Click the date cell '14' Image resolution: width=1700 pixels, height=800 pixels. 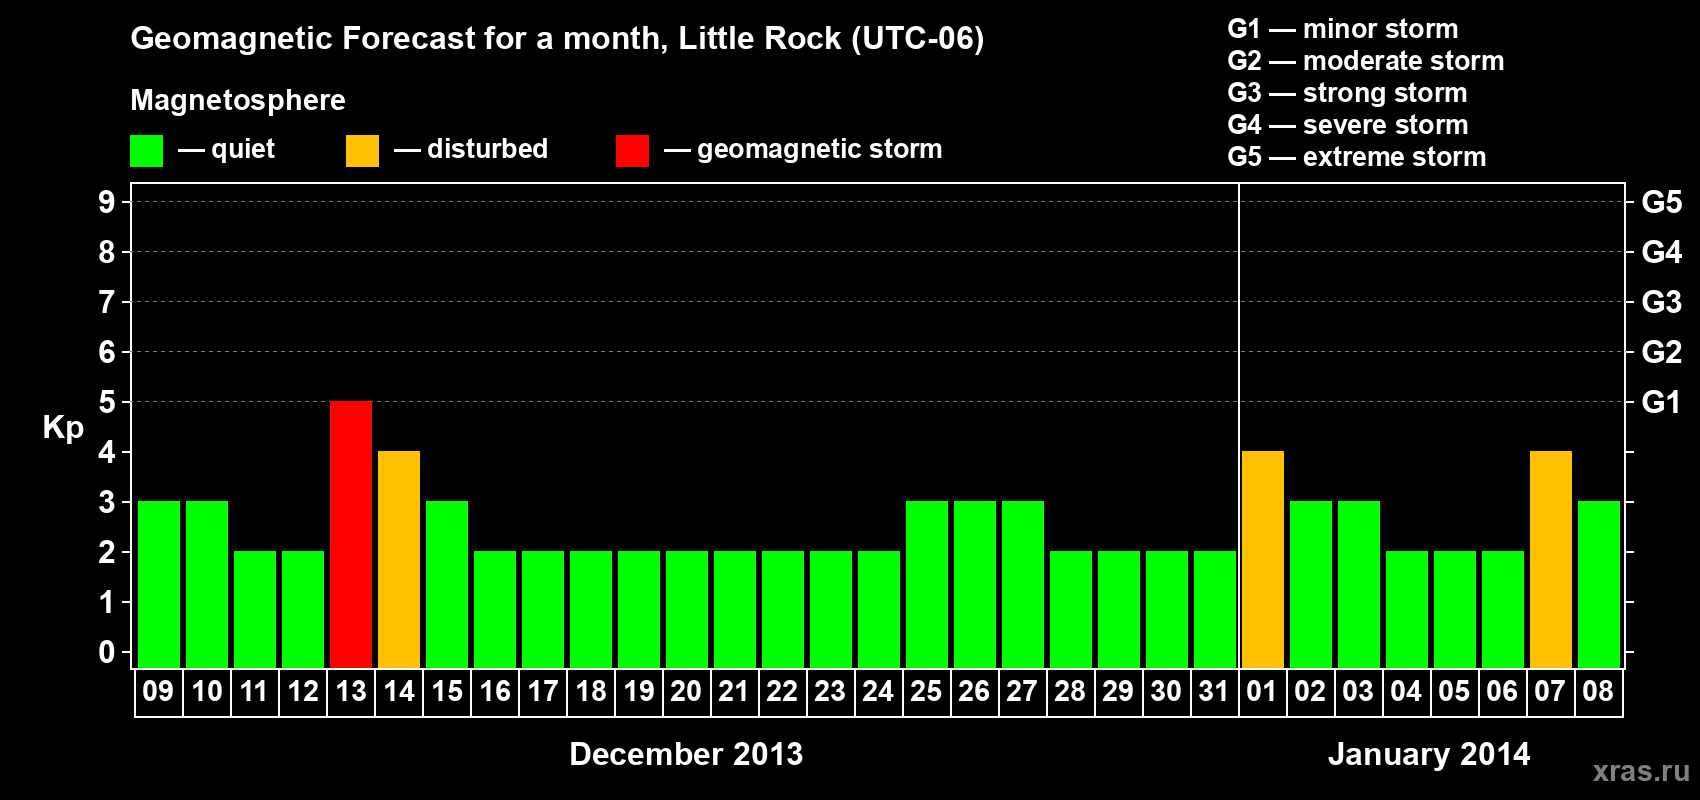[399, 692]
